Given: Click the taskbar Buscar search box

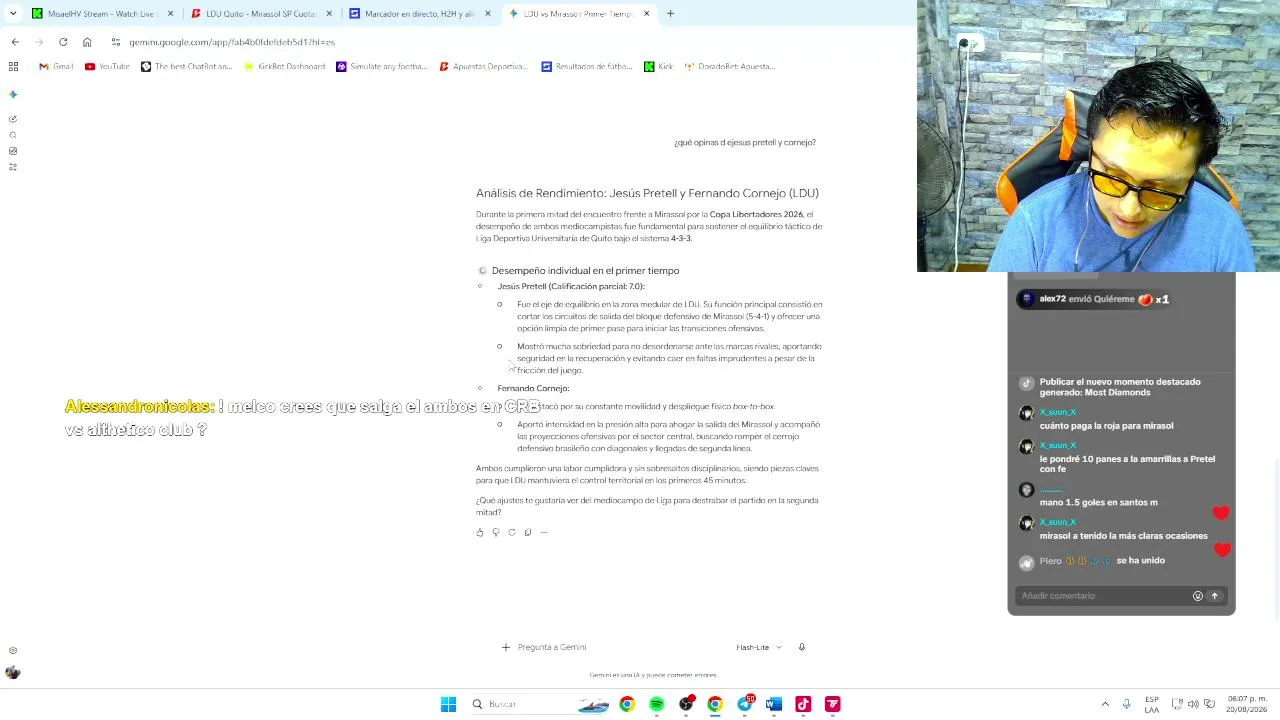Looking at the screenshot, I should (540, 704).
